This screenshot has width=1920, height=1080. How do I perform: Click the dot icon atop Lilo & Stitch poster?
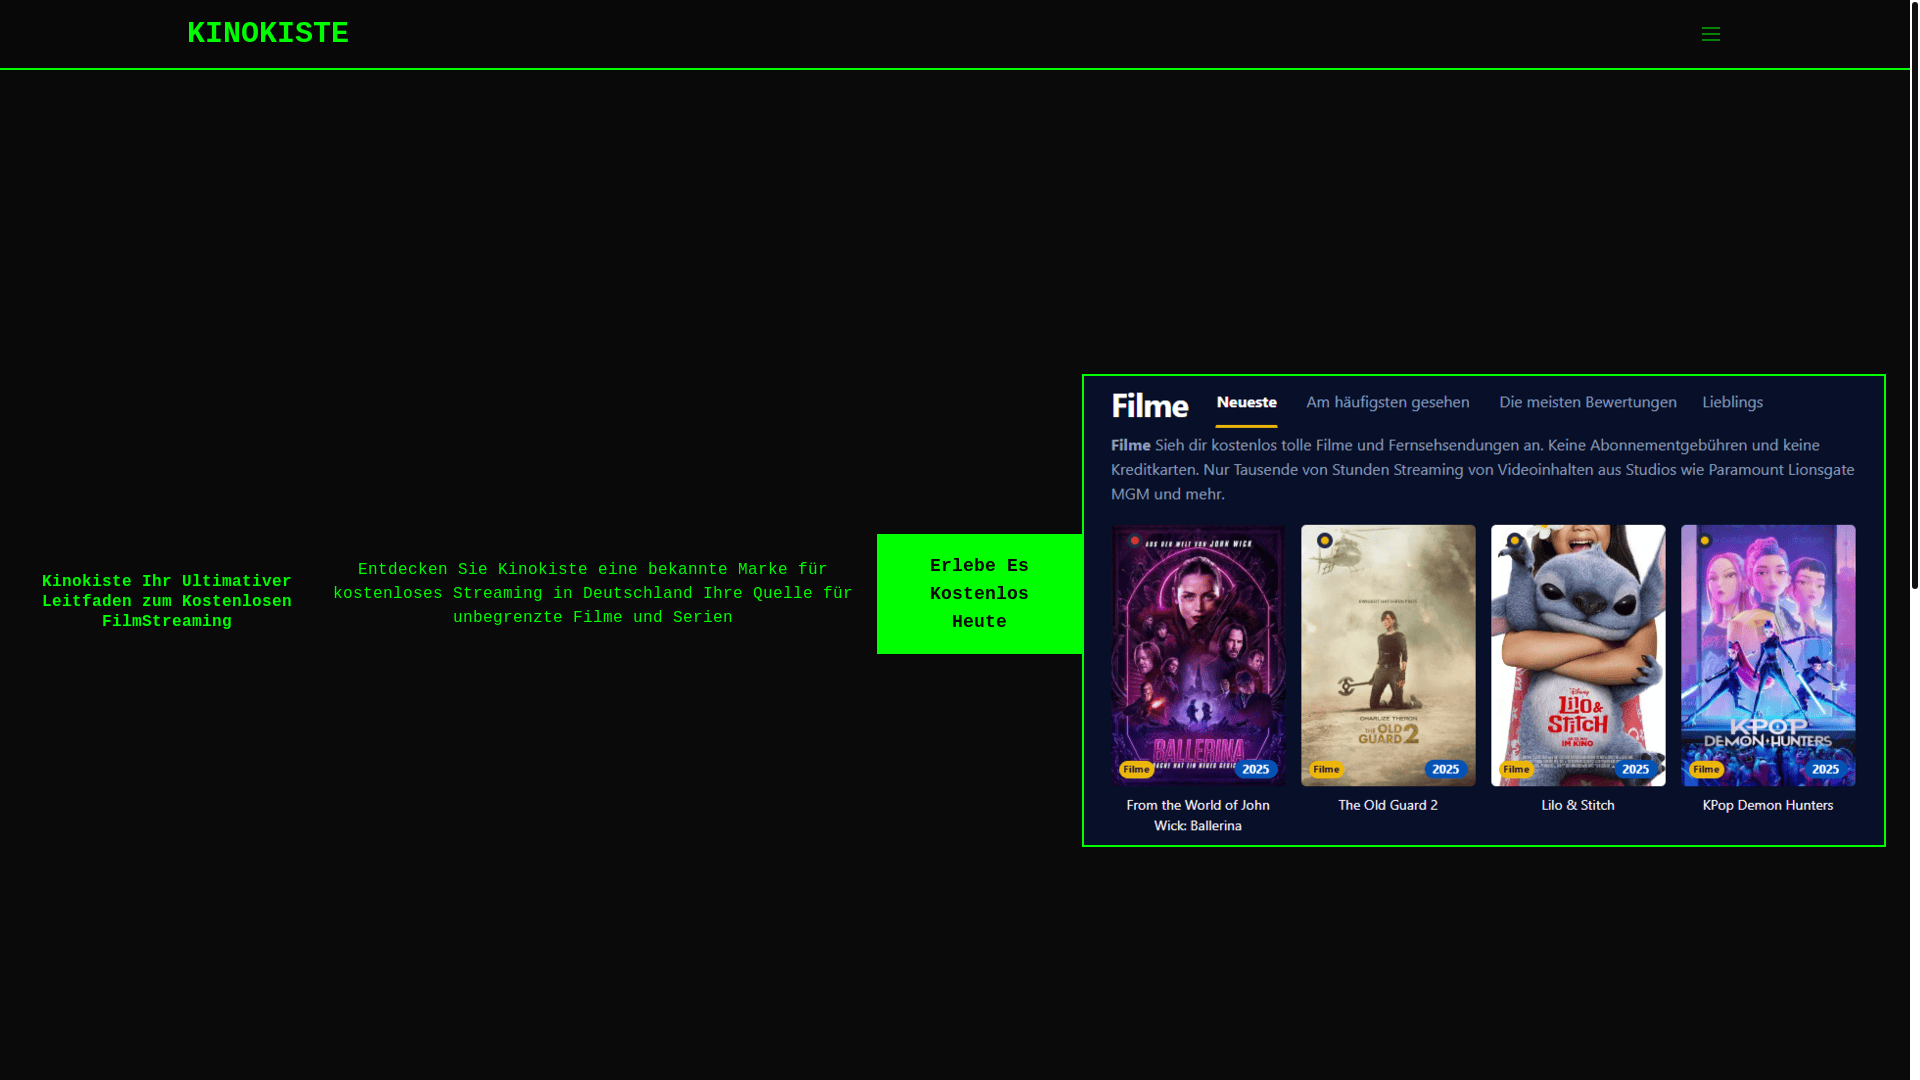(x=1515, y=541)
